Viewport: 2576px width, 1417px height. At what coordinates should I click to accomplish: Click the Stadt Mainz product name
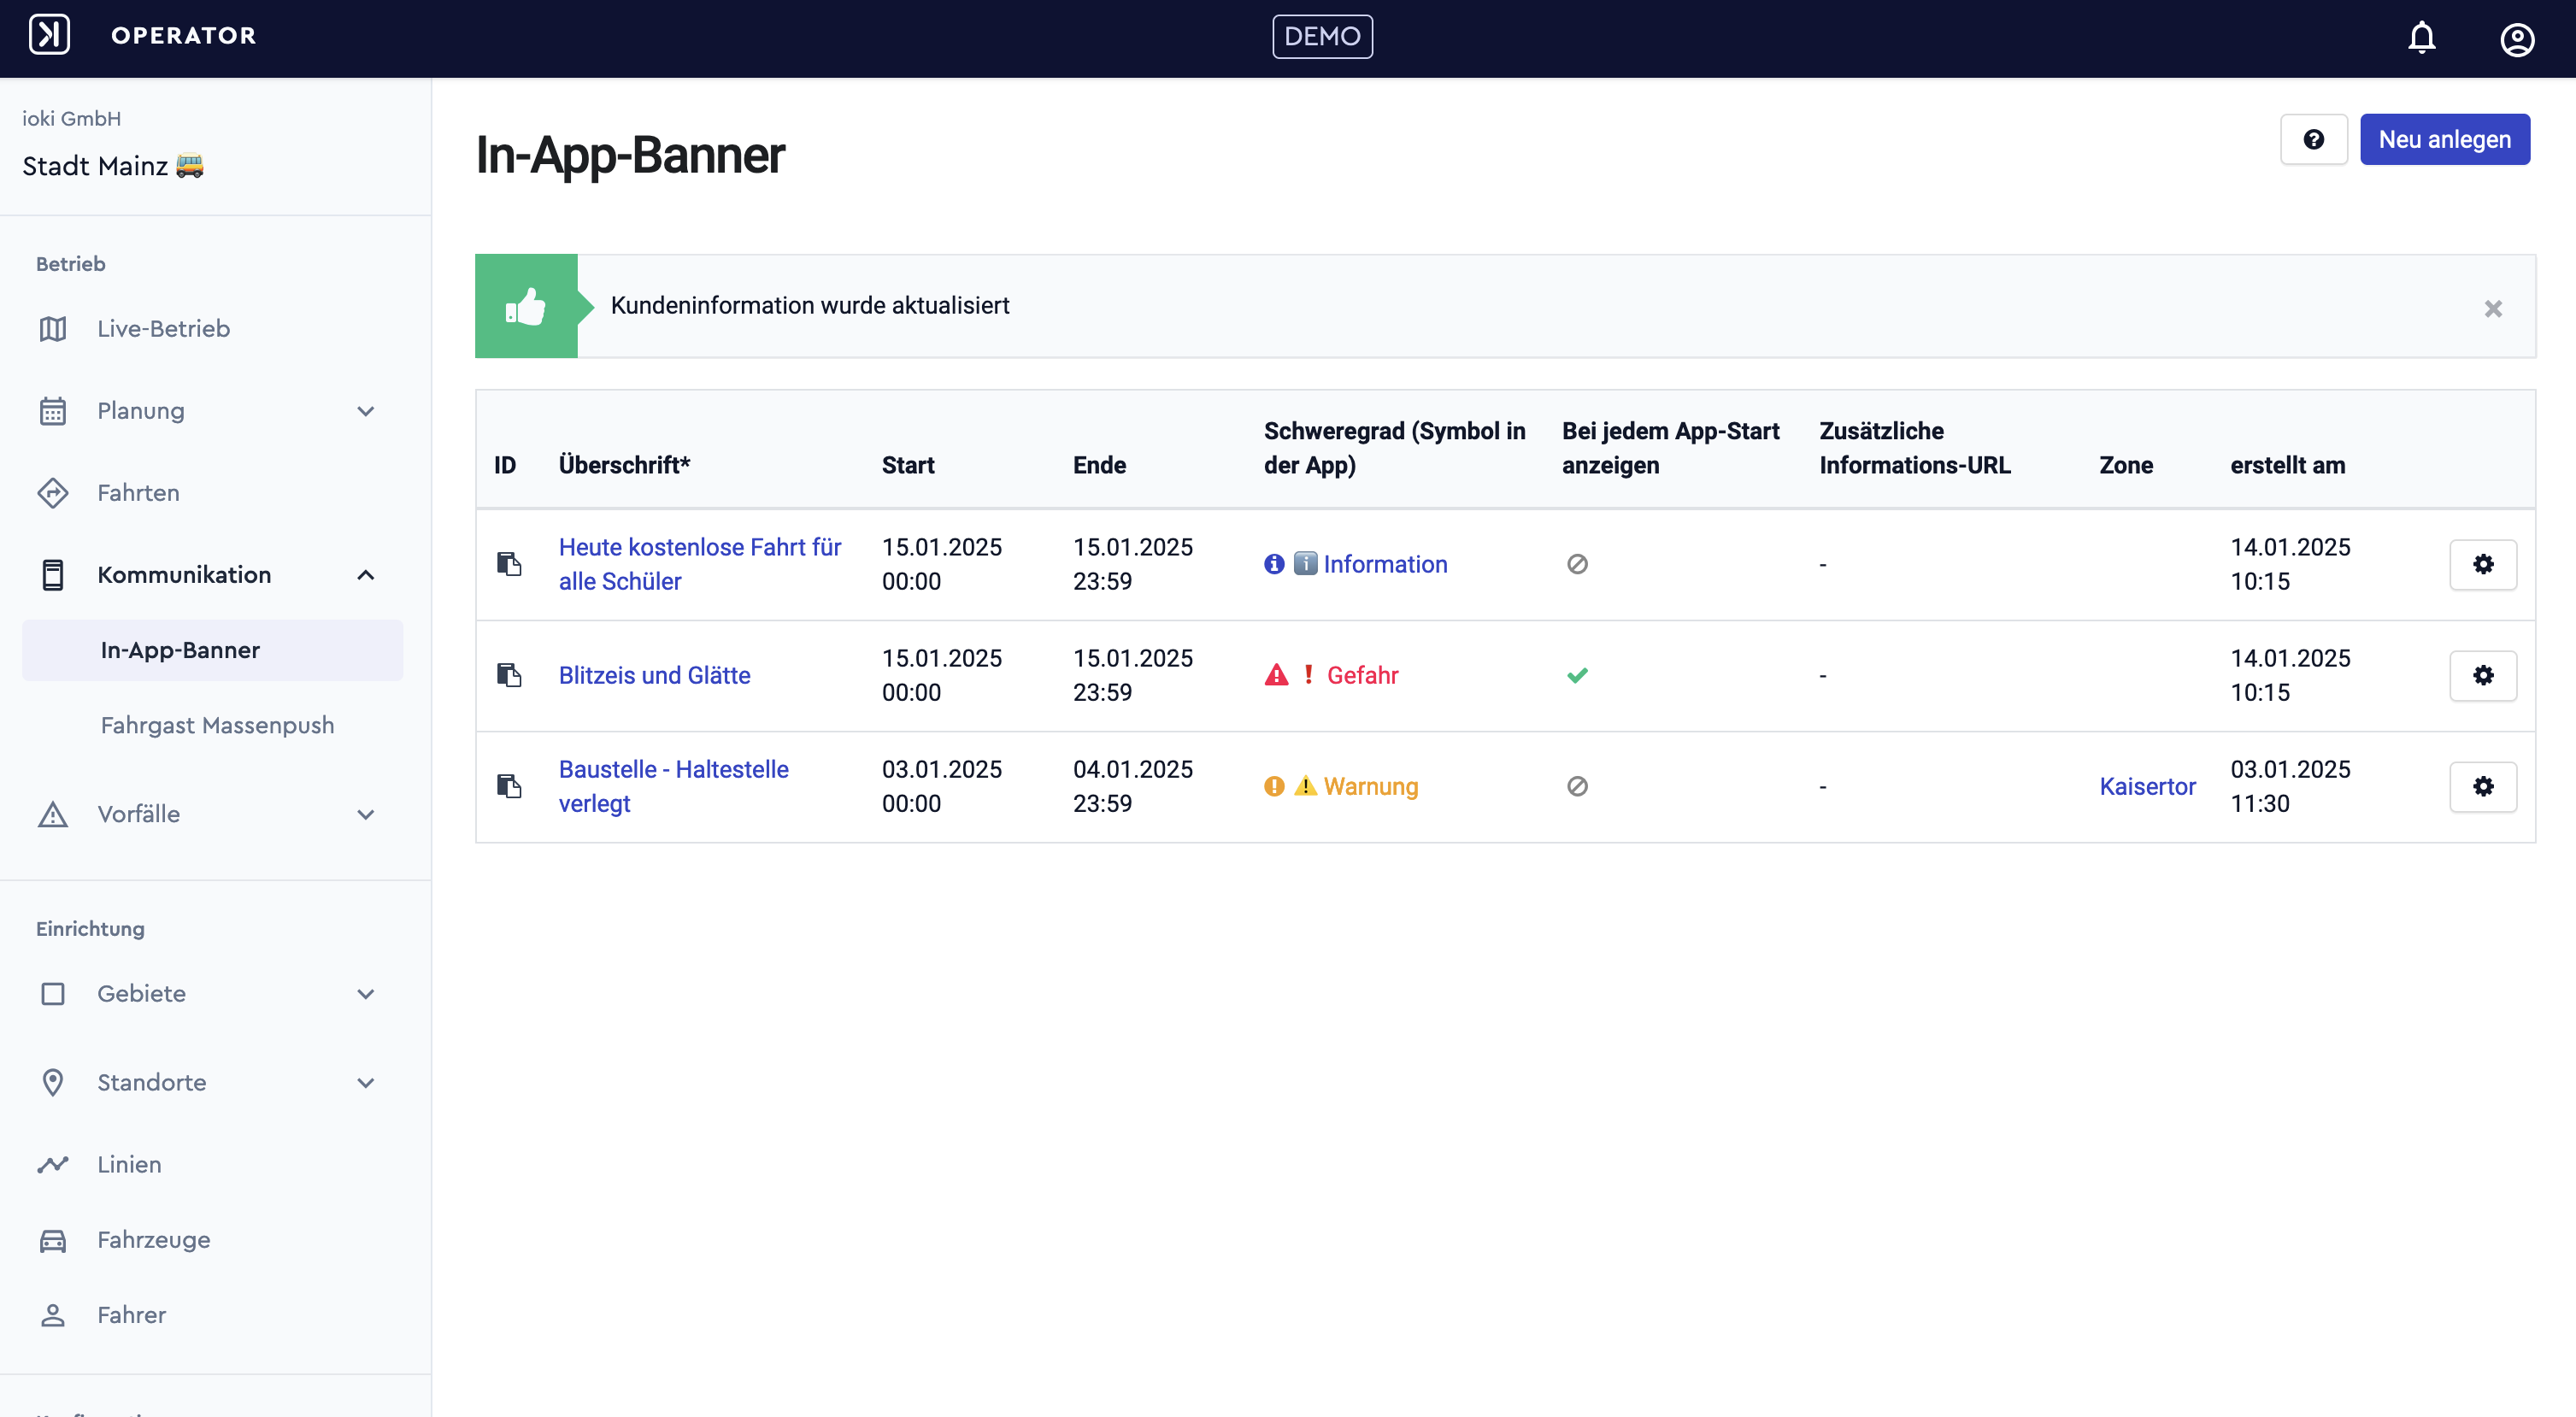(113, 166)
